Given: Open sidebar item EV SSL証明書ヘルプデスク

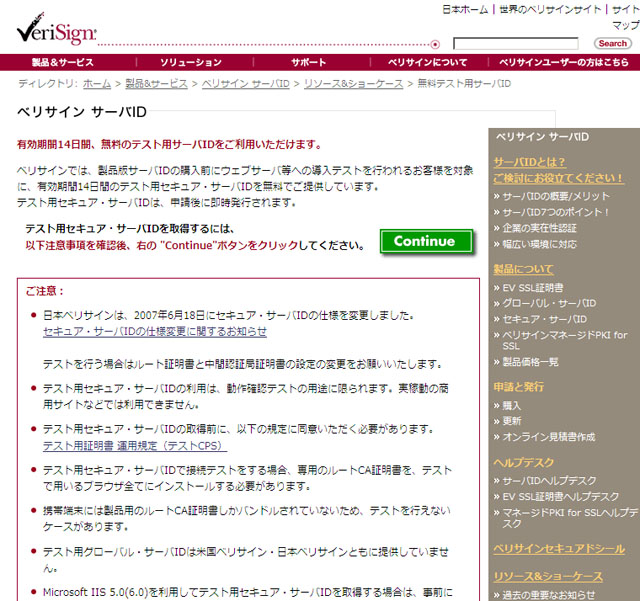Looking at the screenshot, I should [560, 496].
